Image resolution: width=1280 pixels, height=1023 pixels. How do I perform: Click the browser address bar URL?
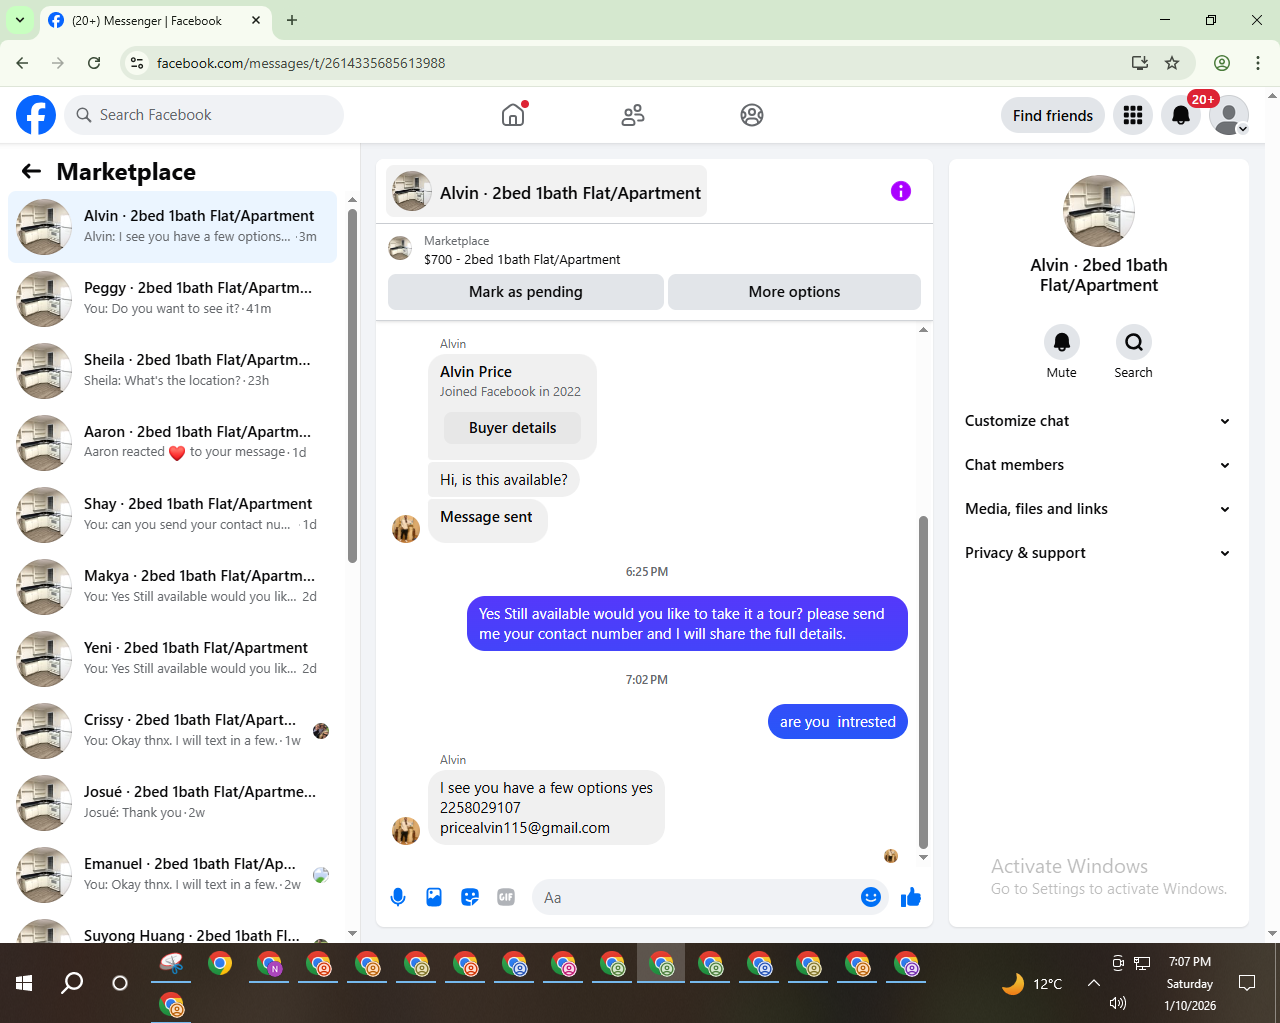[301, 63]
